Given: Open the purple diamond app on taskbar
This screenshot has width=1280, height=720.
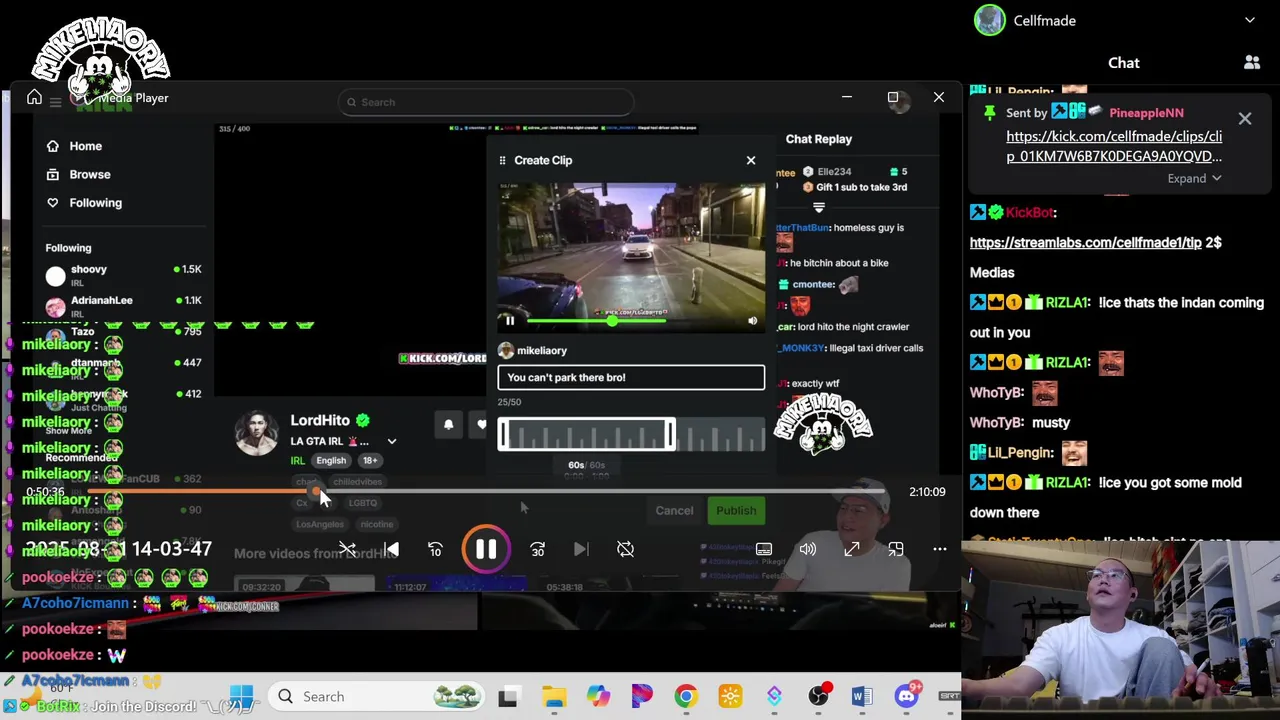Looking at the screenshot, I should click(774, 696).
